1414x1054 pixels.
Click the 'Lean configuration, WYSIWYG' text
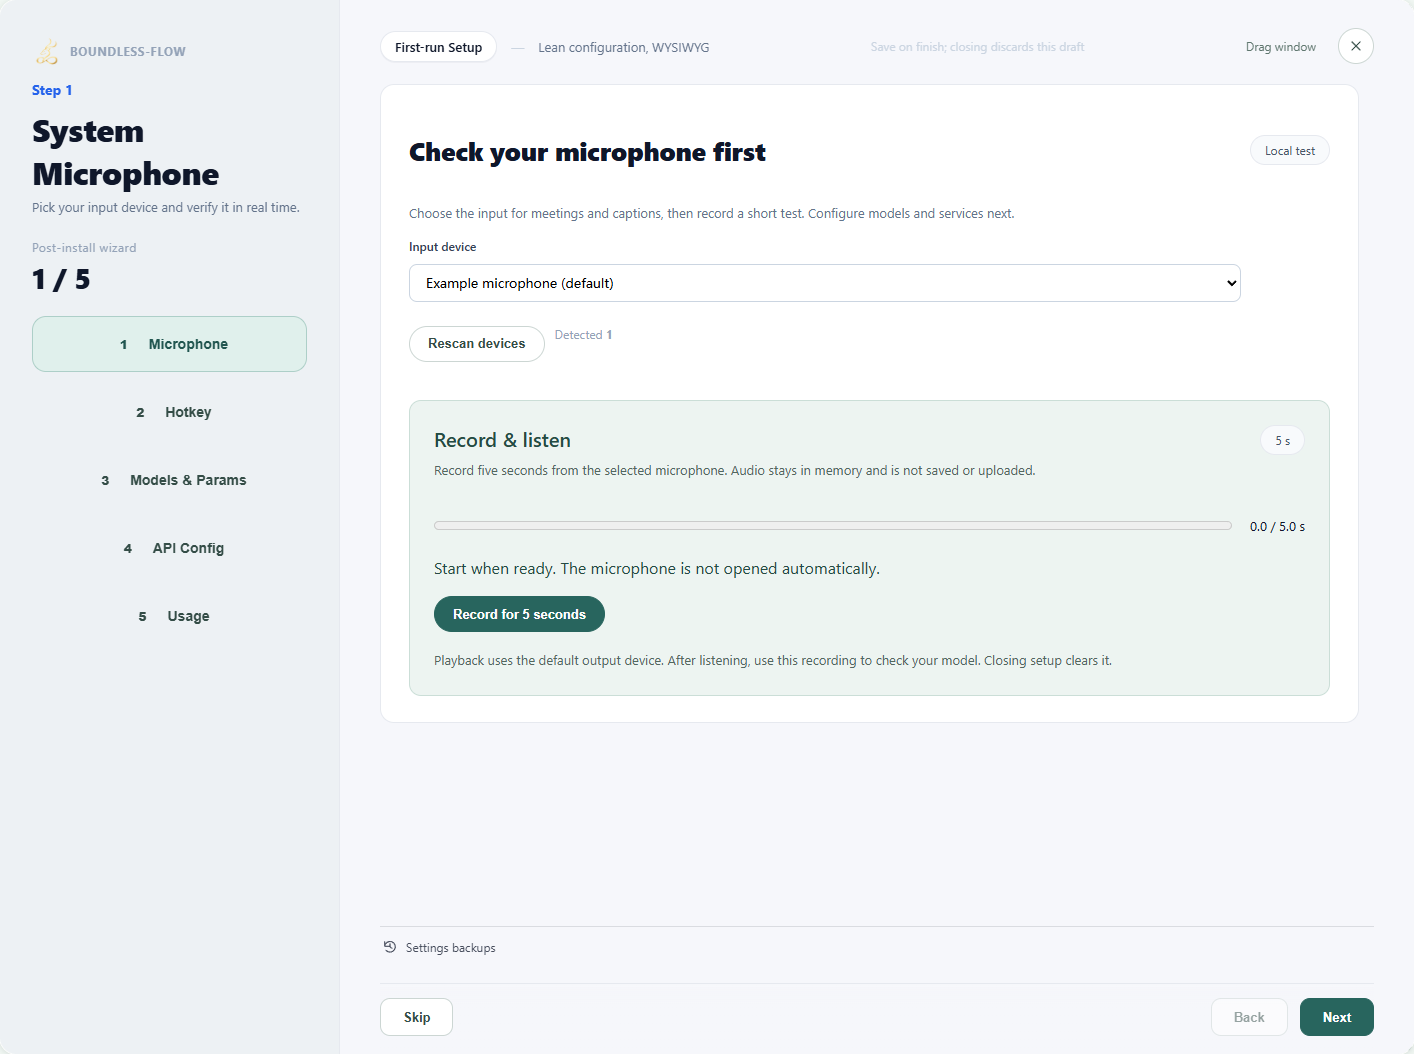click(x=624, y=47)
